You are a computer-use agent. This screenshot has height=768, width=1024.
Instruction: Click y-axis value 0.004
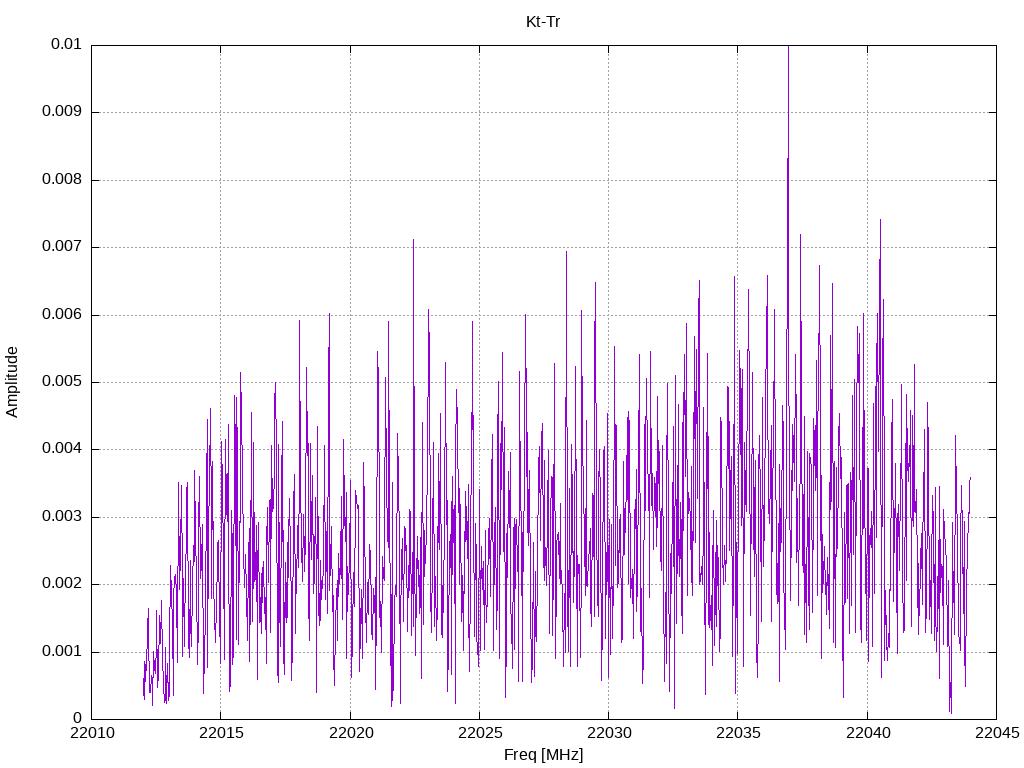point(62,449)
